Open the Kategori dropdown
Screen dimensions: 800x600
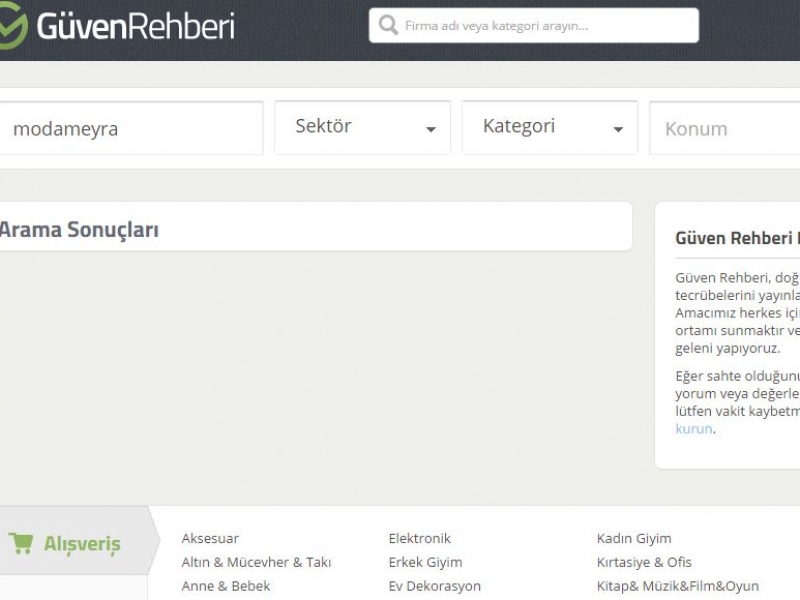pyautogui.click(x=550, y=127)
